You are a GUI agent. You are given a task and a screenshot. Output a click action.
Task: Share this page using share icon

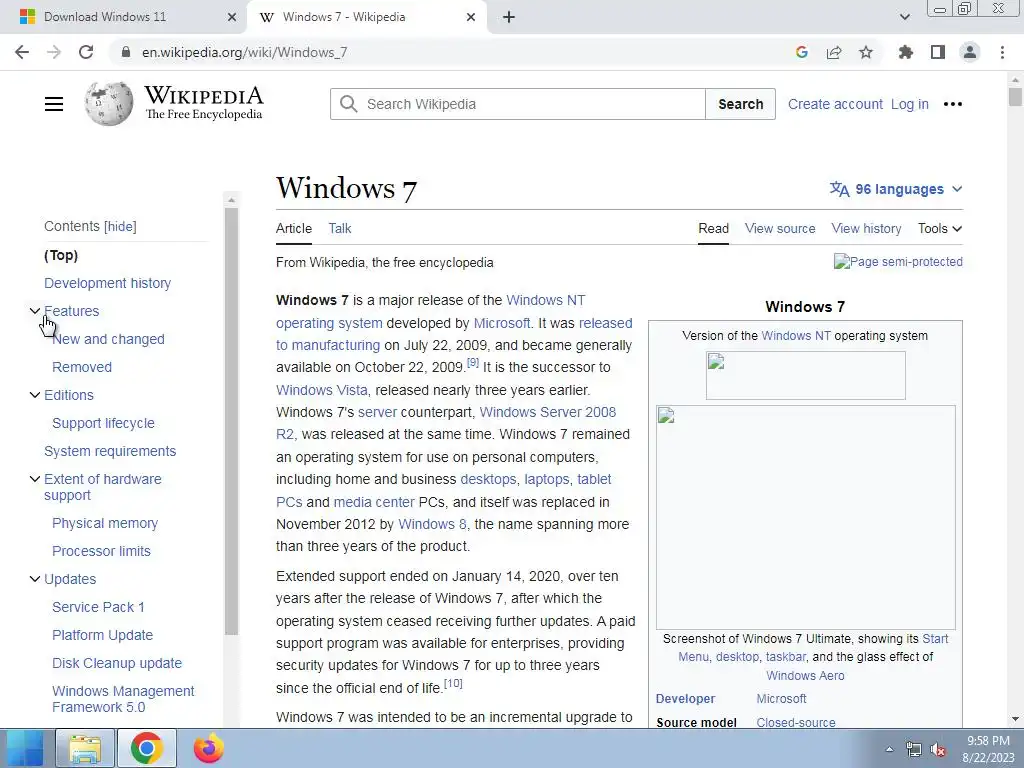point(834,52)
